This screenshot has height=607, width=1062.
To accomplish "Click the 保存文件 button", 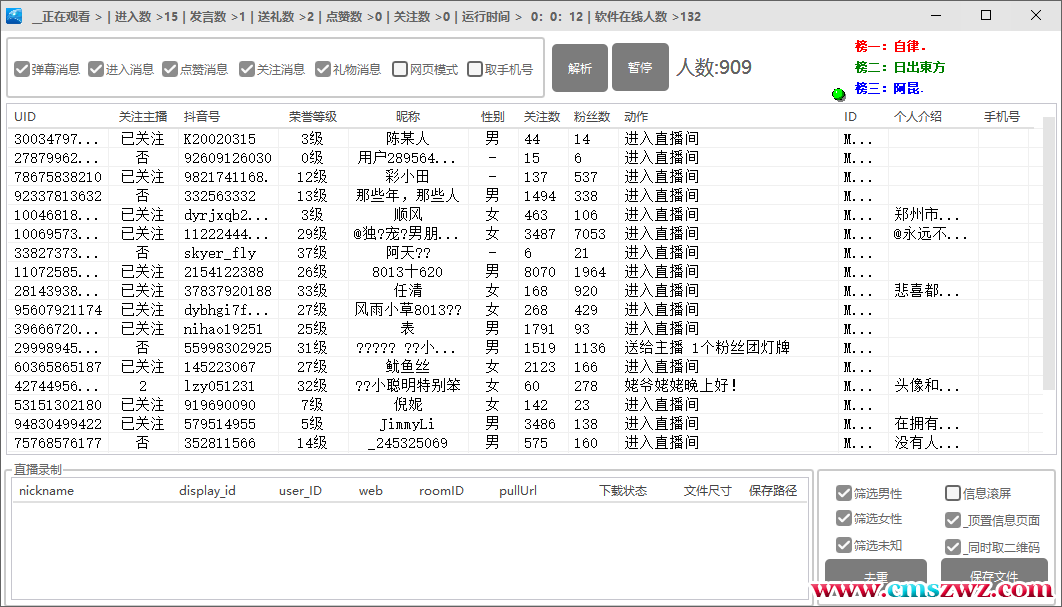I will [993, 576].
